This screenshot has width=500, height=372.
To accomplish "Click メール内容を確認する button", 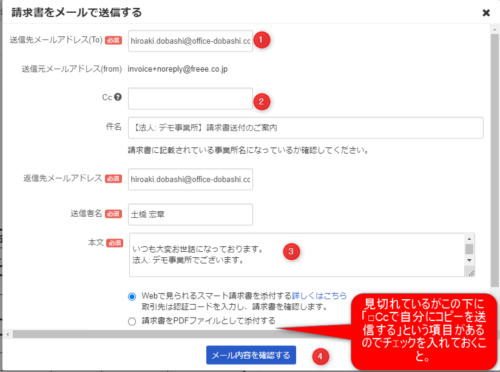I will point(251,355).
